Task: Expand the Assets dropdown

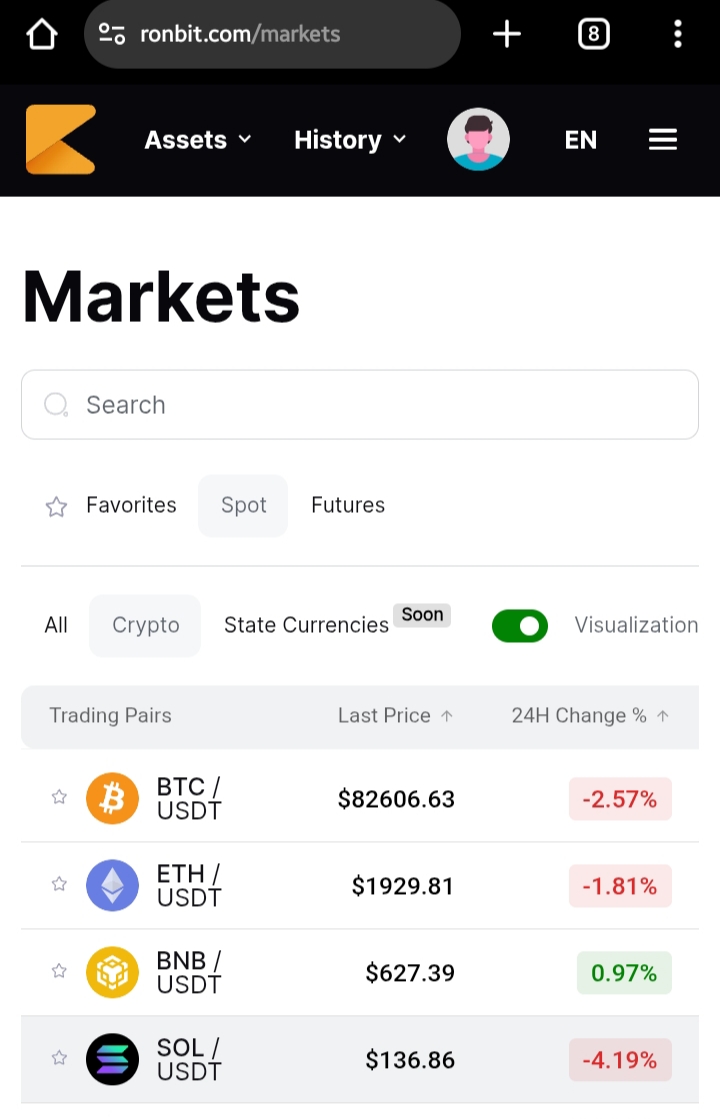Action: pos(198,139)
